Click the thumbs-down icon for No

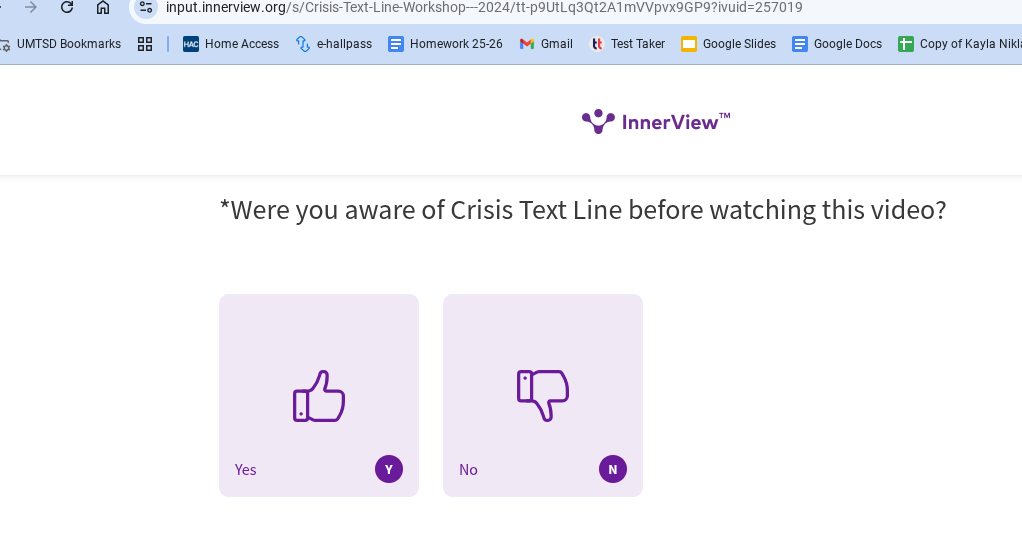pyautogui.click(x=543, y=395)
